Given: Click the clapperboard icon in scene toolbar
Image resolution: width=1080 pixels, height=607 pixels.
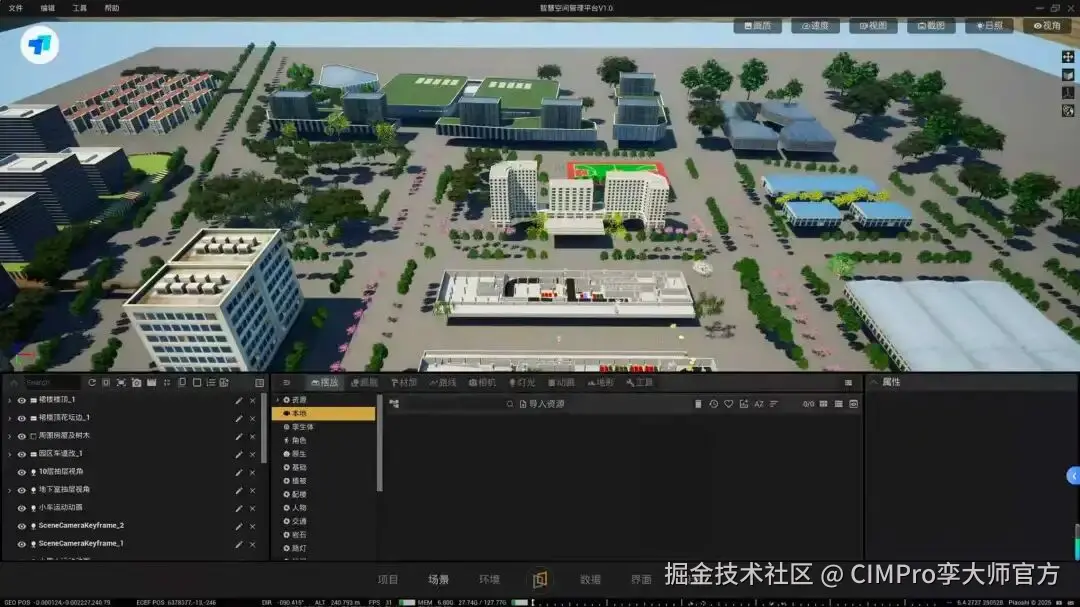Looking at the screenshot, I should pyautogui.click(x=152, y=382).
